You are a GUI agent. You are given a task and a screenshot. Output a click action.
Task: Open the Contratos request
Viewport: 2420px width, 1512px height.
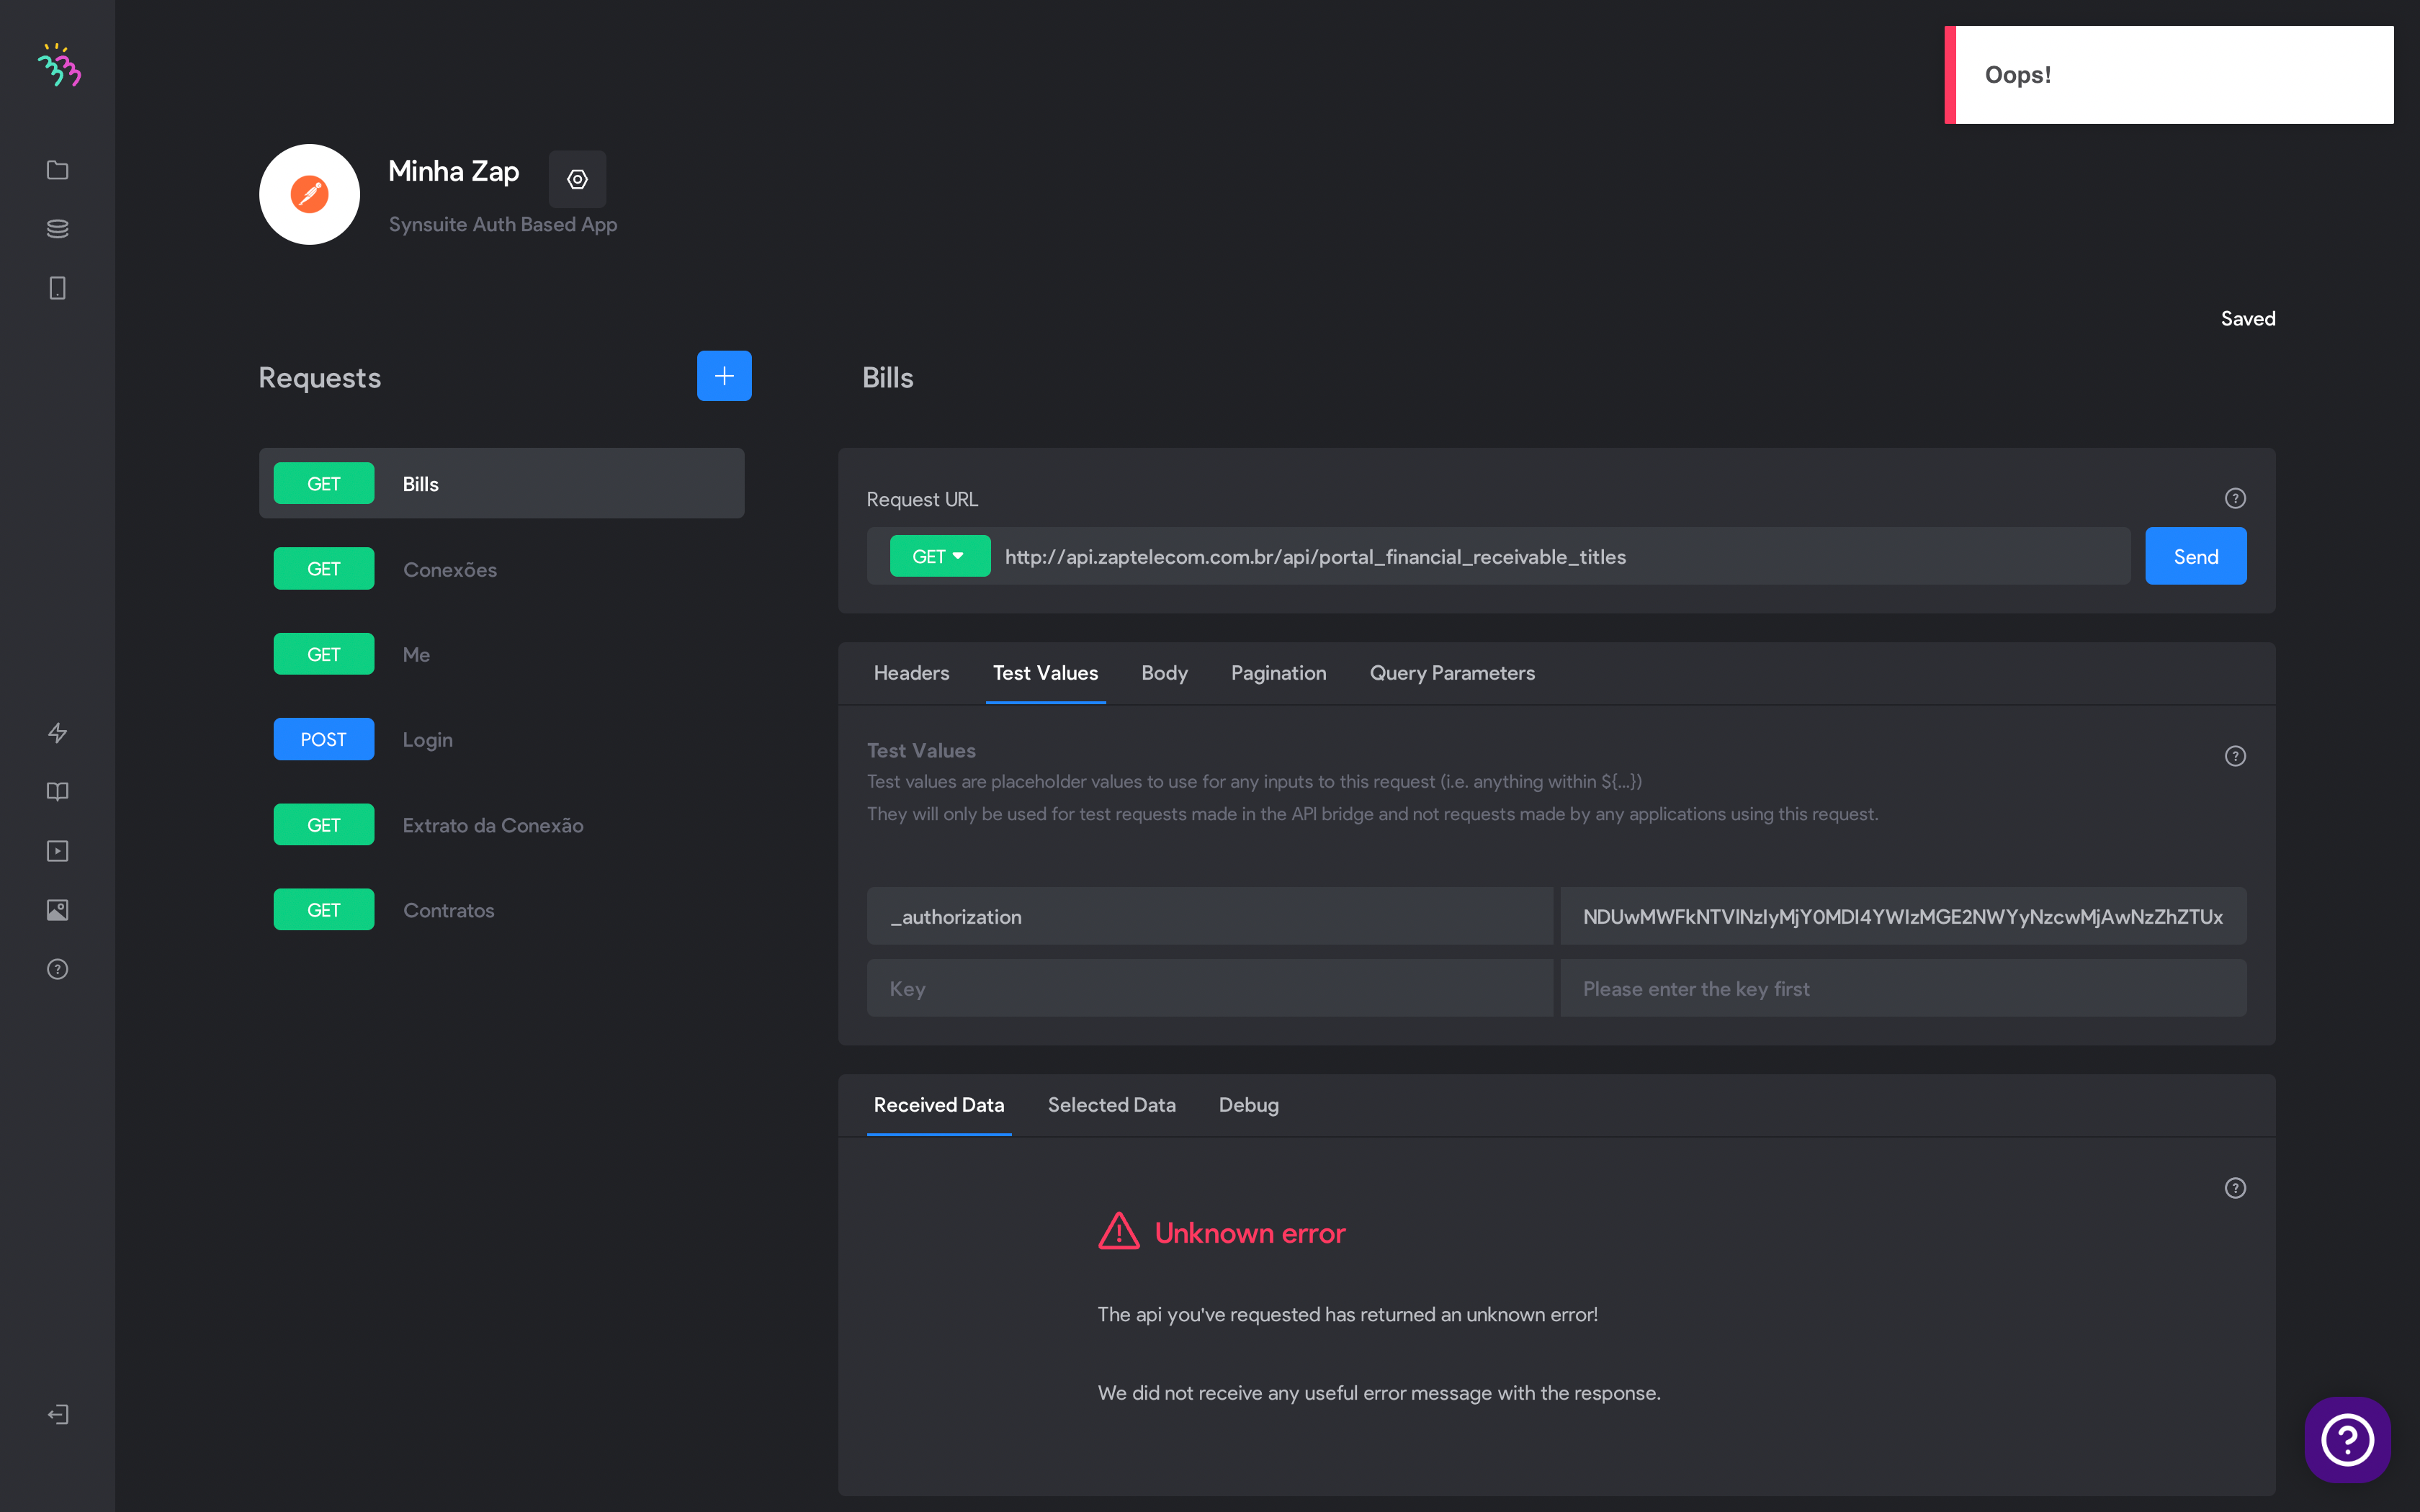[501, 910]
